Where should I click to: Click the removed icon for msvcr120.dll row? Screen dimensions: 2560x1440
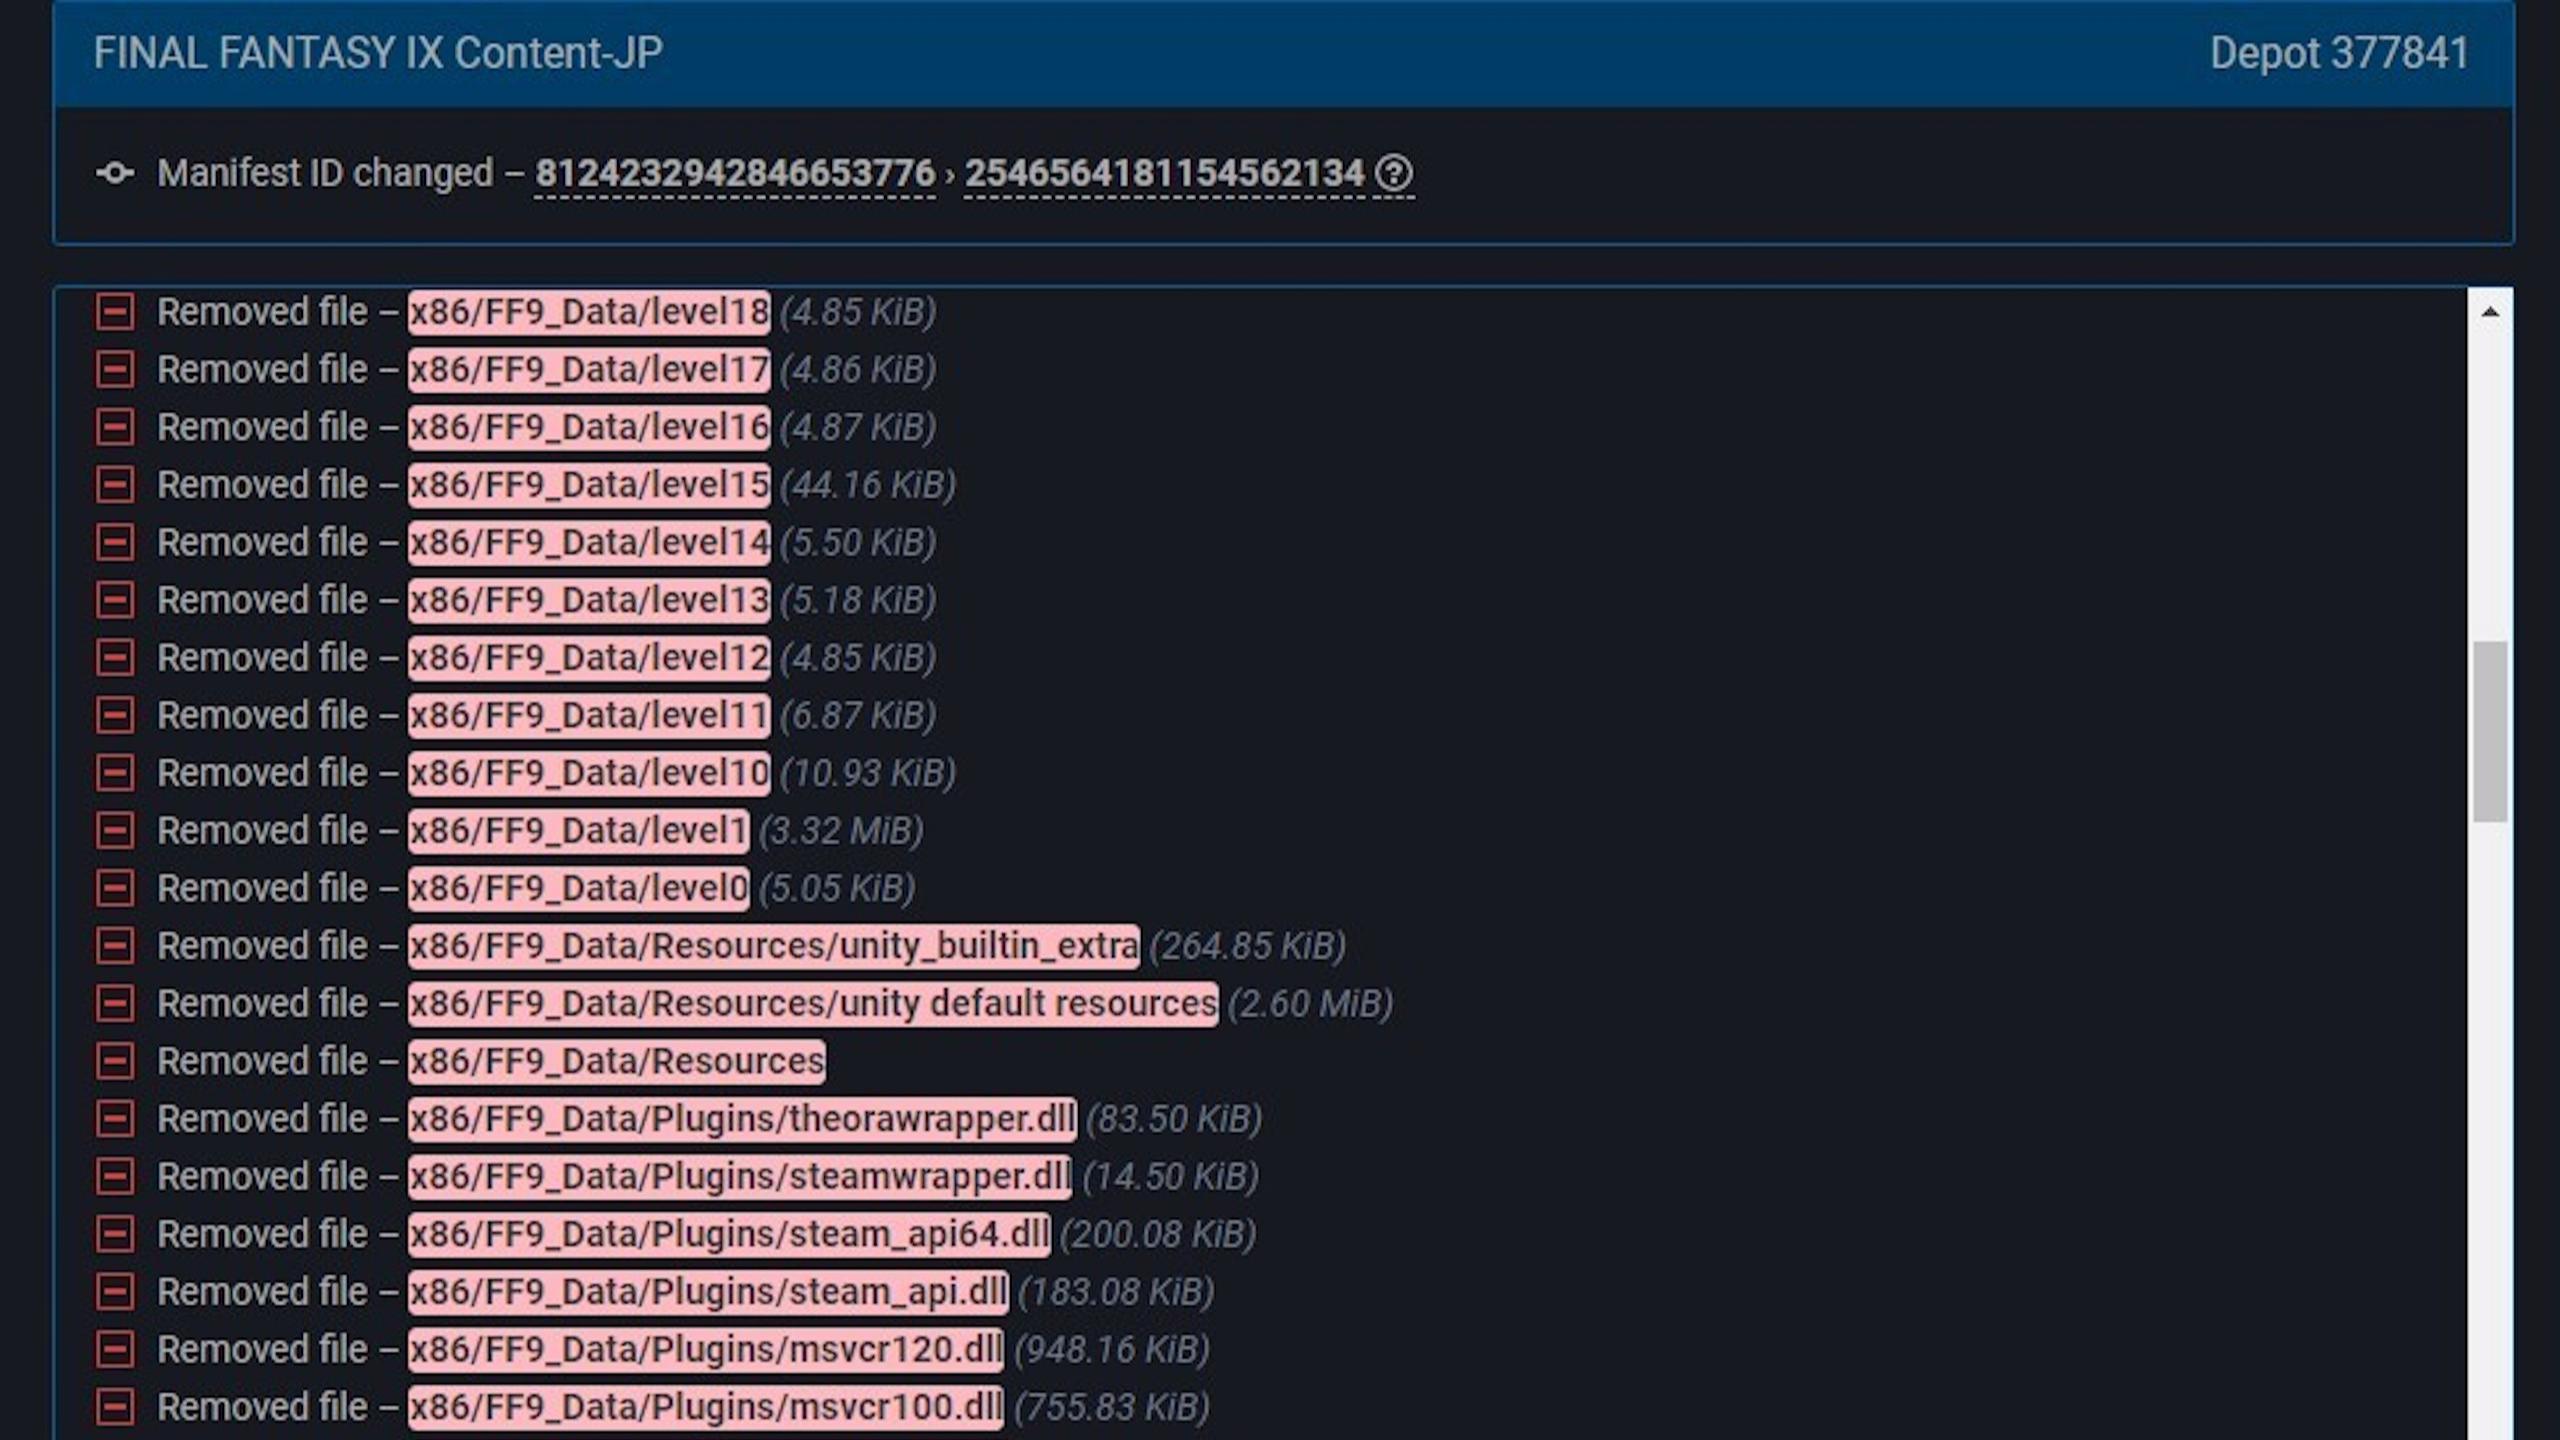pos(115,1350)
